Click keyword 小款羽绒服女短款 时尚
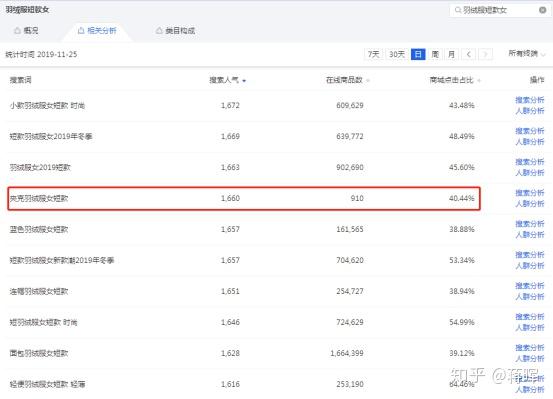 (x=47, y=105)
